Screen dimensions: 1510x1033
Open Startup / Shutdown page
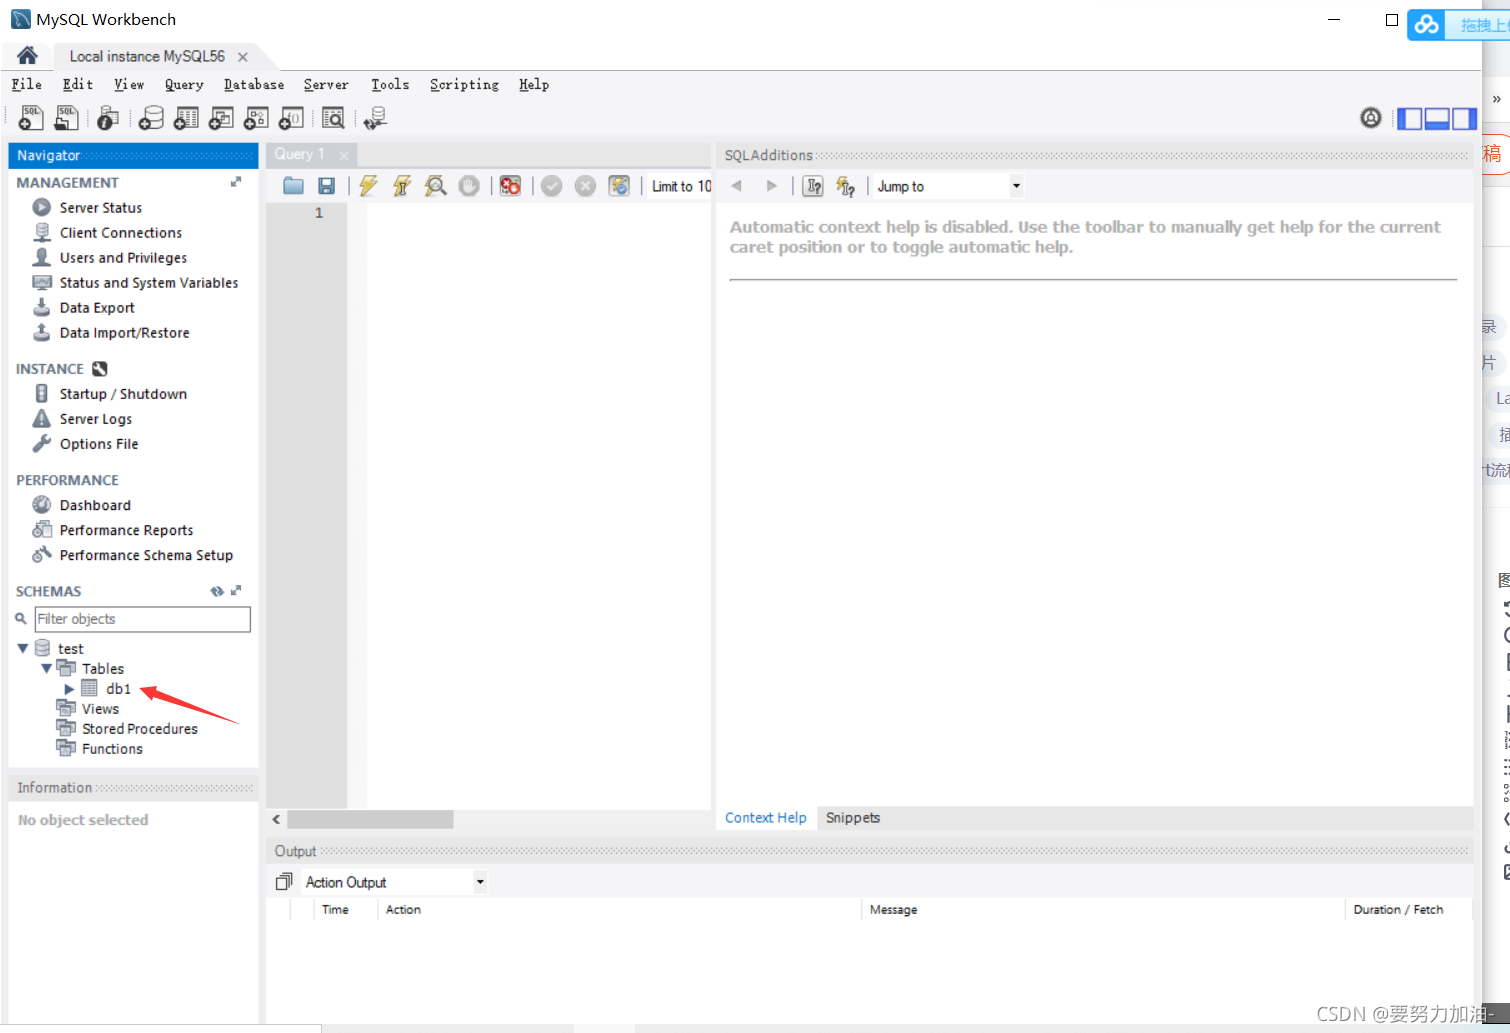(x=123, y=394)
